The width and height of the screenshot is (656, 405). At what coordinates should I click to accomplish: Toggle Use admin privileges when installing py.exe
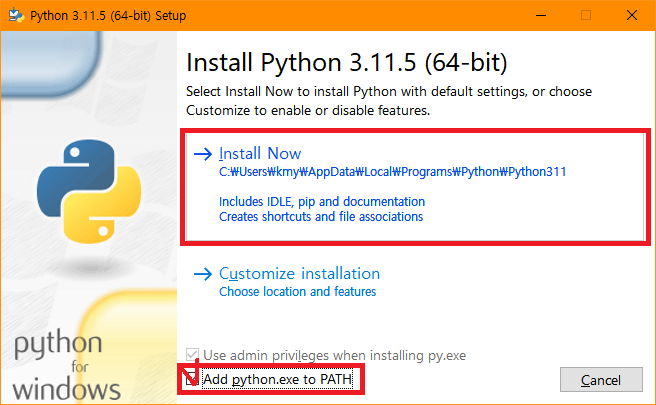pyautogui.click(x=192, y=355)
